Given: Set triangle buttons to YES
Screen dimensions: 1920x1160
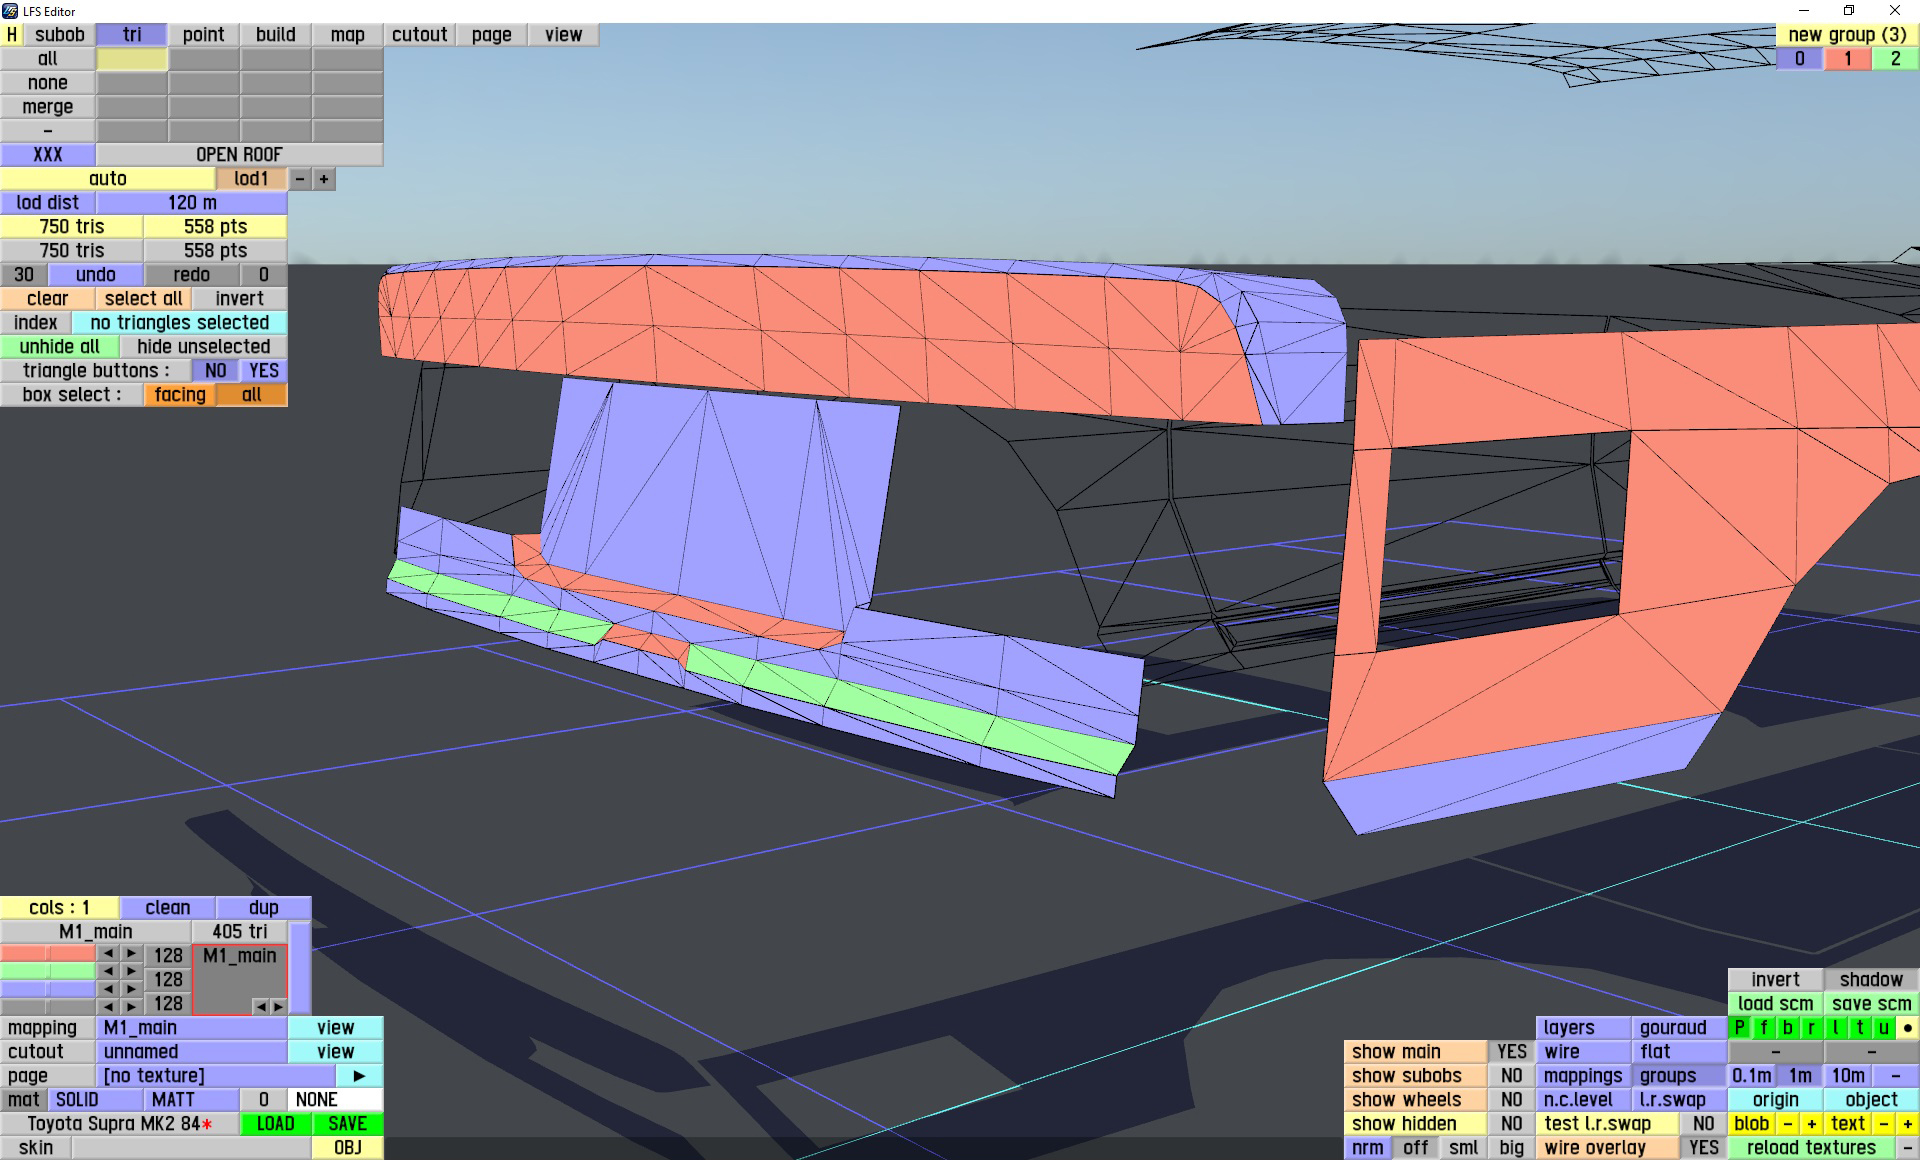Looking at the screenshot, I should [264, 370].
